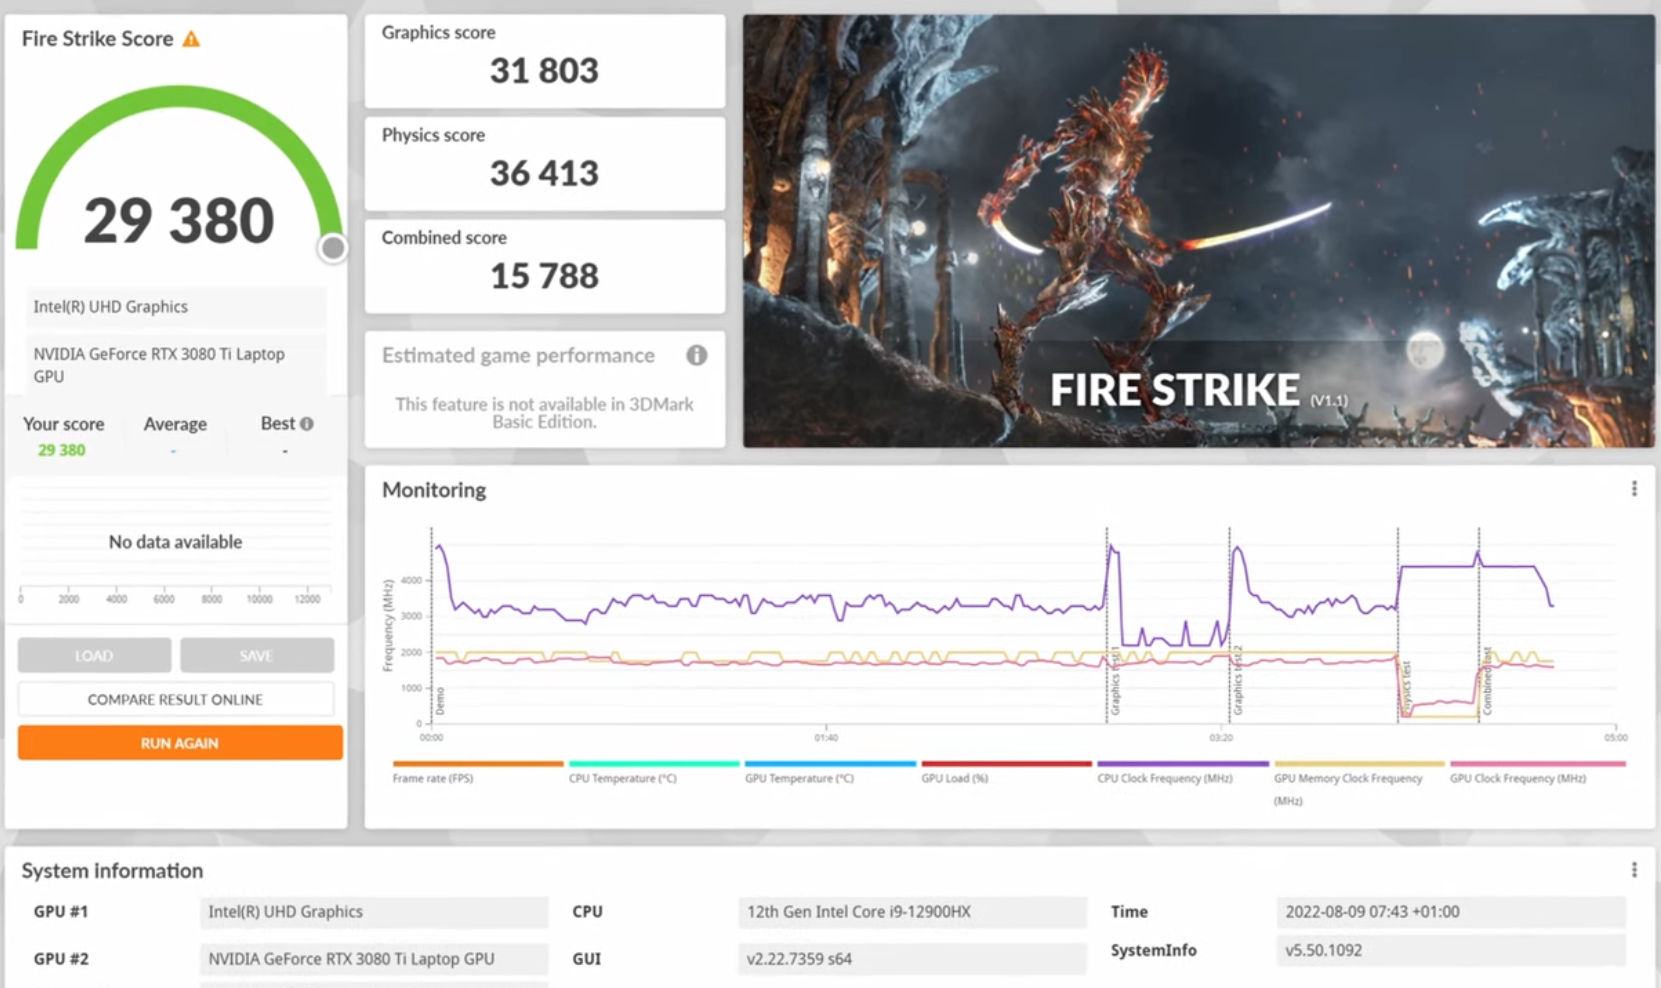The height and width of the screenshot is (988, 1661).
Task: Click GPU #2 value RTX 3080 Ti Laptop
Action: 374,959
